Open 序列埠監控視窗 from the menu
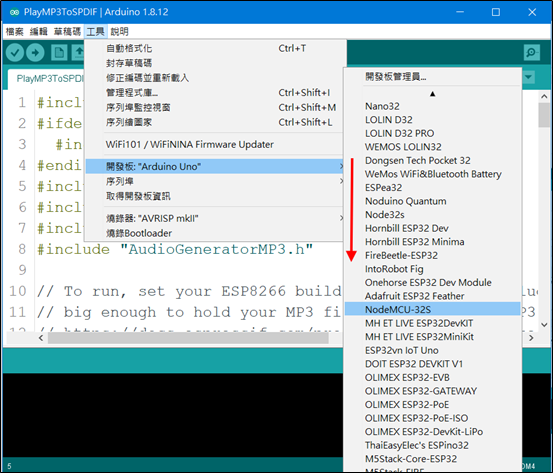Viewport: 553px width, 473px height. 214,108
